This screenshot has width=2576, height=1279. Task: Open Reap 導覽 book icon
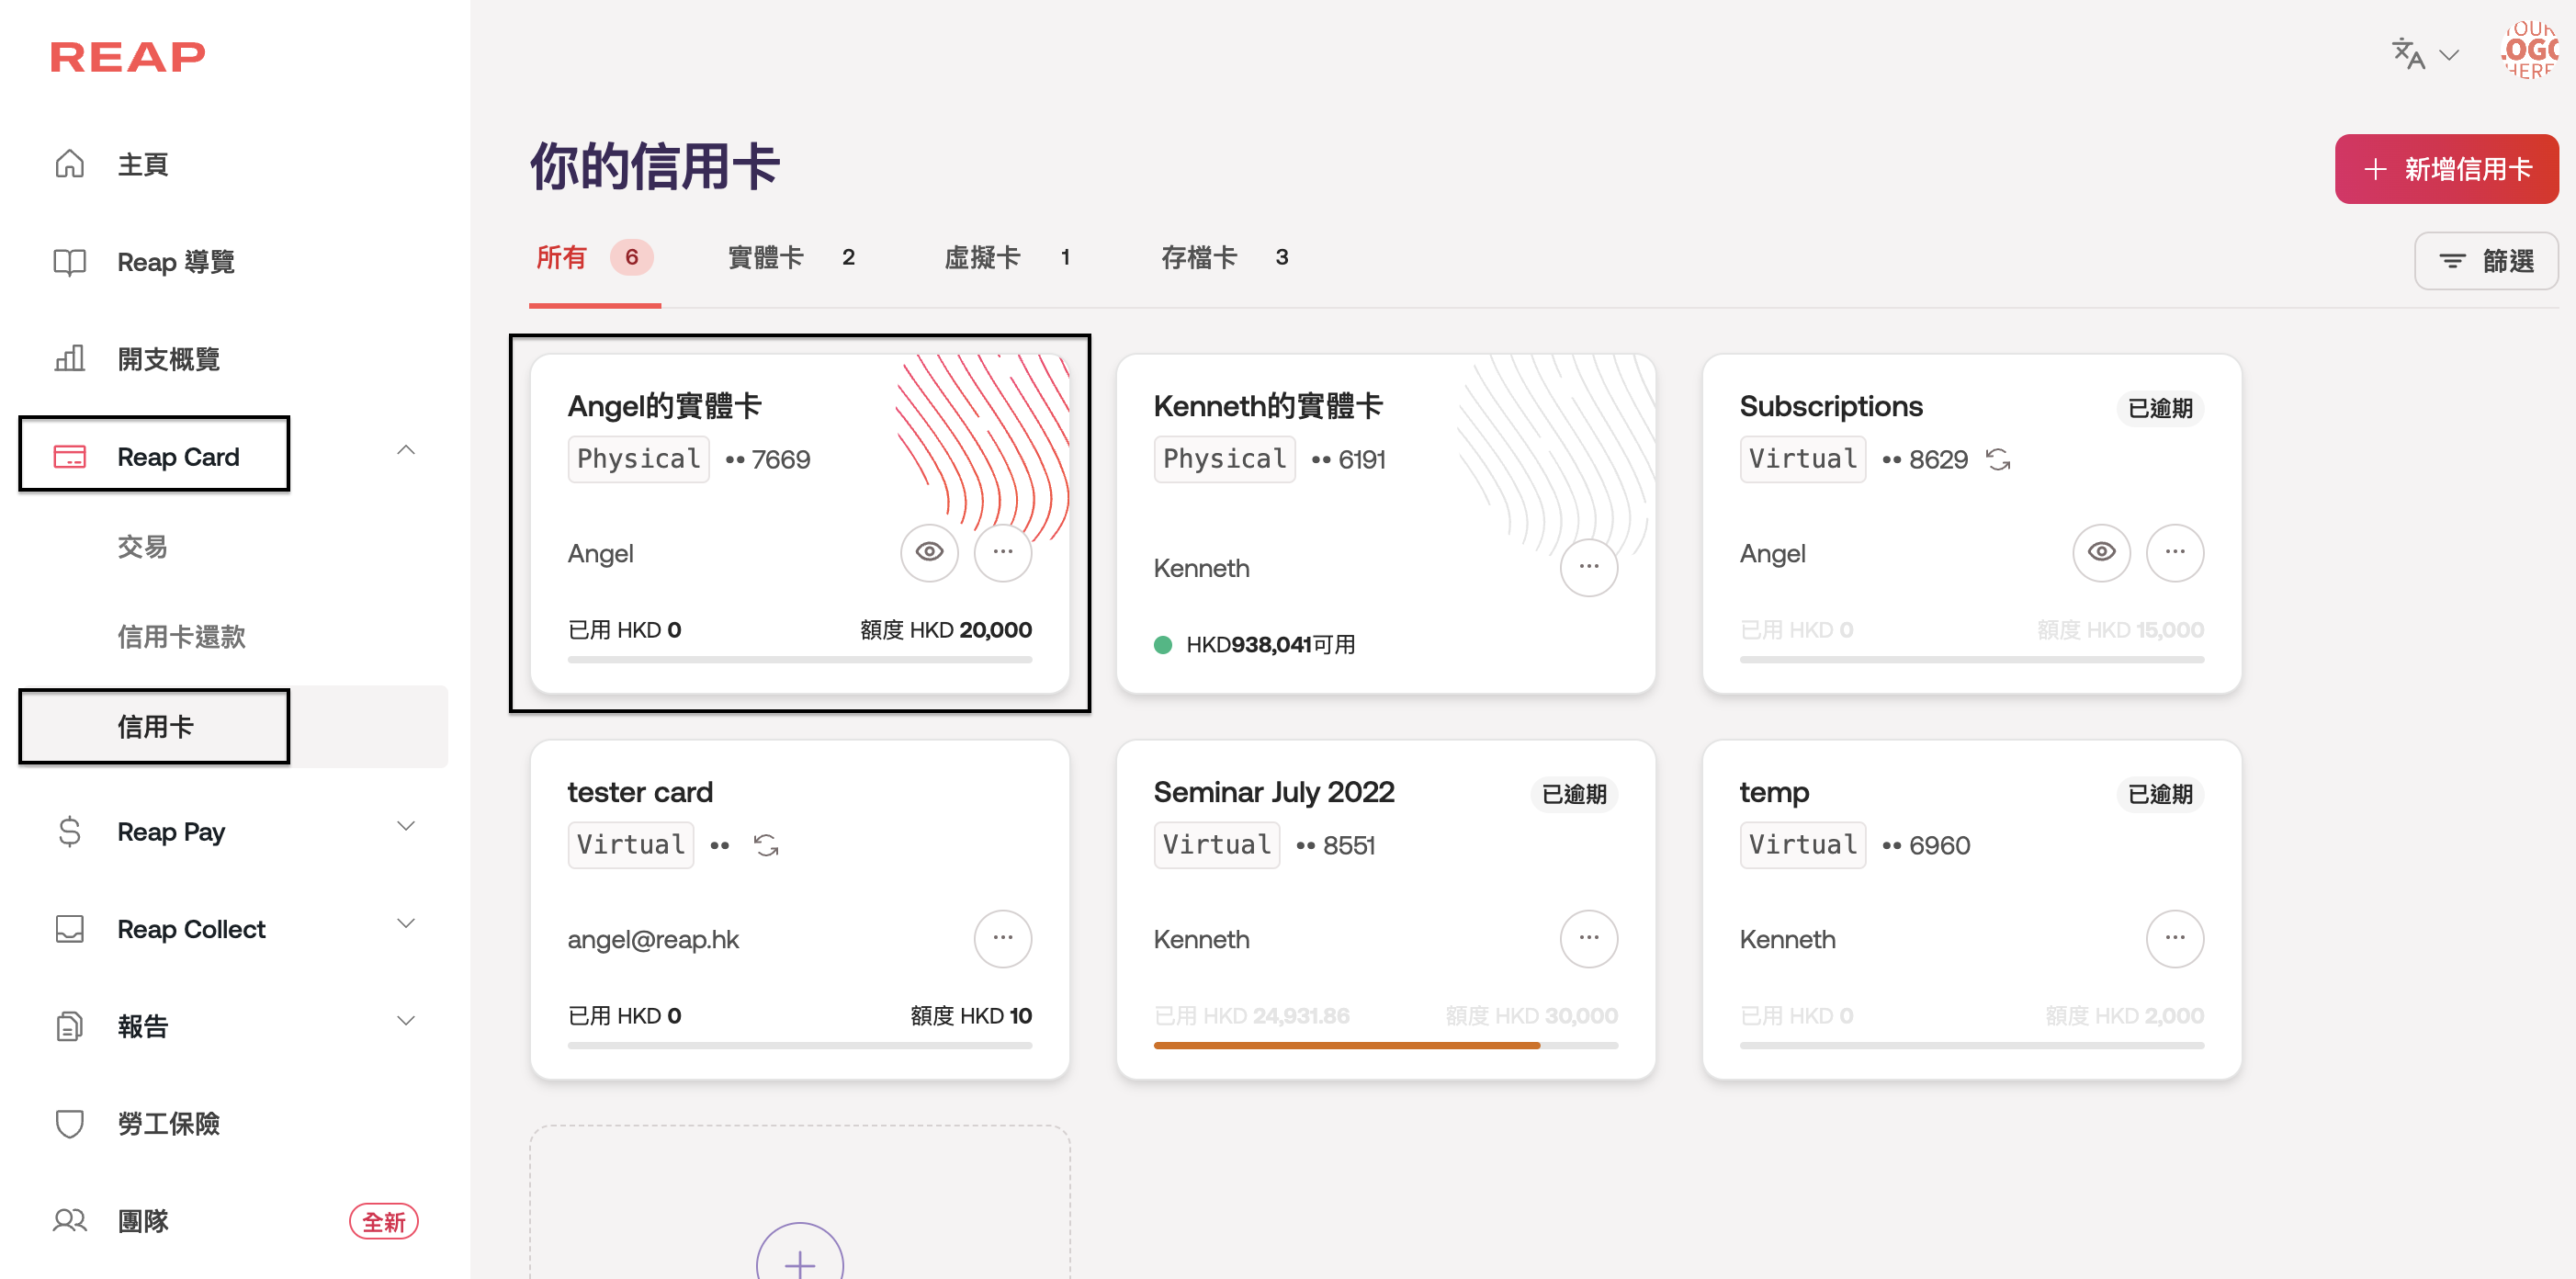(x=69, y=262)
